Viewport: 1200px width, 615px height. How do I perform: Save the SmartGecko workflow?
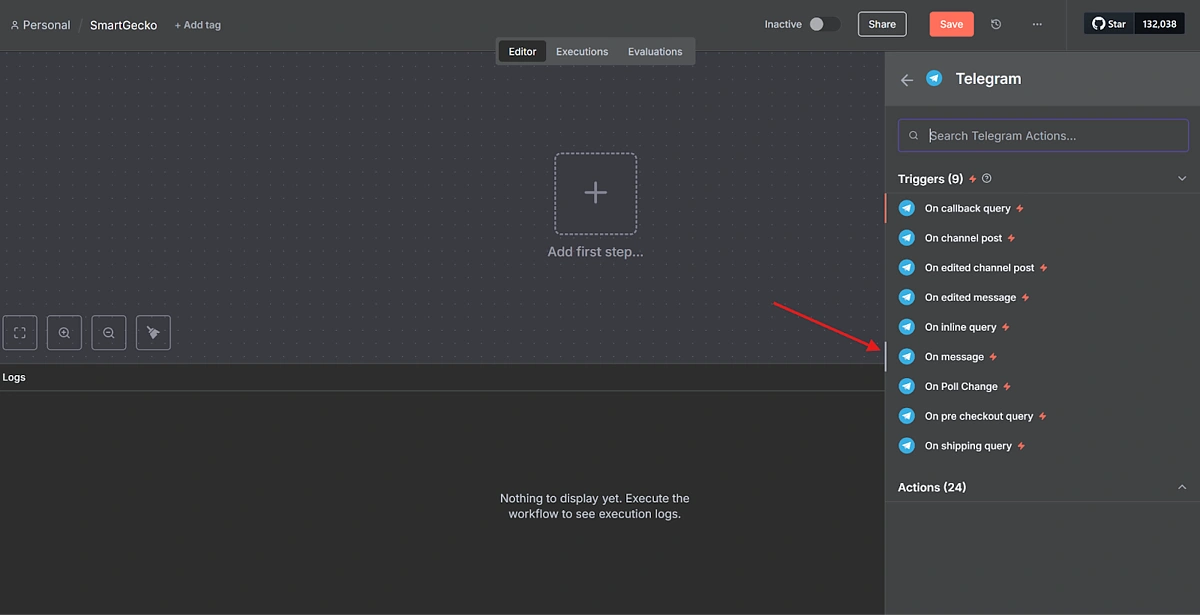pos(950,23)
